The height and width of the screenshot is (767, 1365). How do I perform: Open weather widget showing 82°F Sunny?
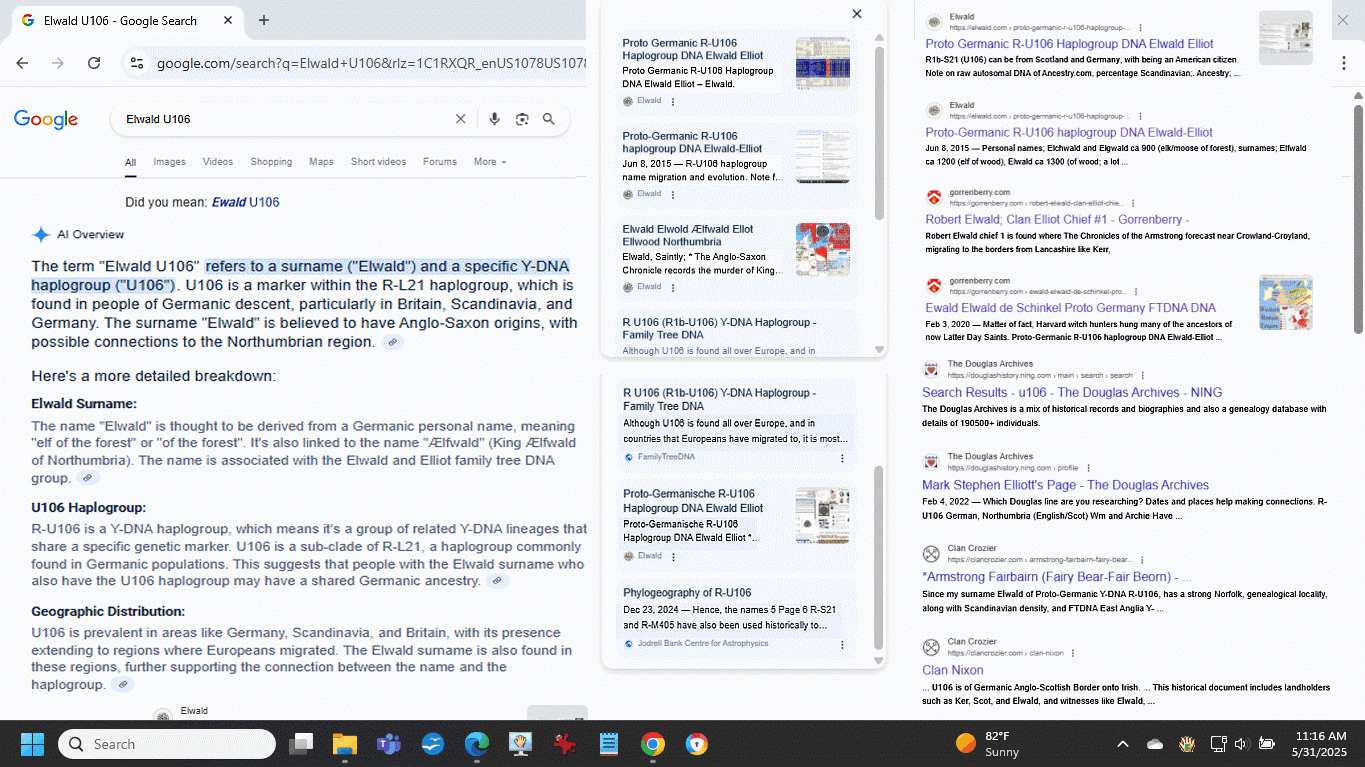(988, 744)
